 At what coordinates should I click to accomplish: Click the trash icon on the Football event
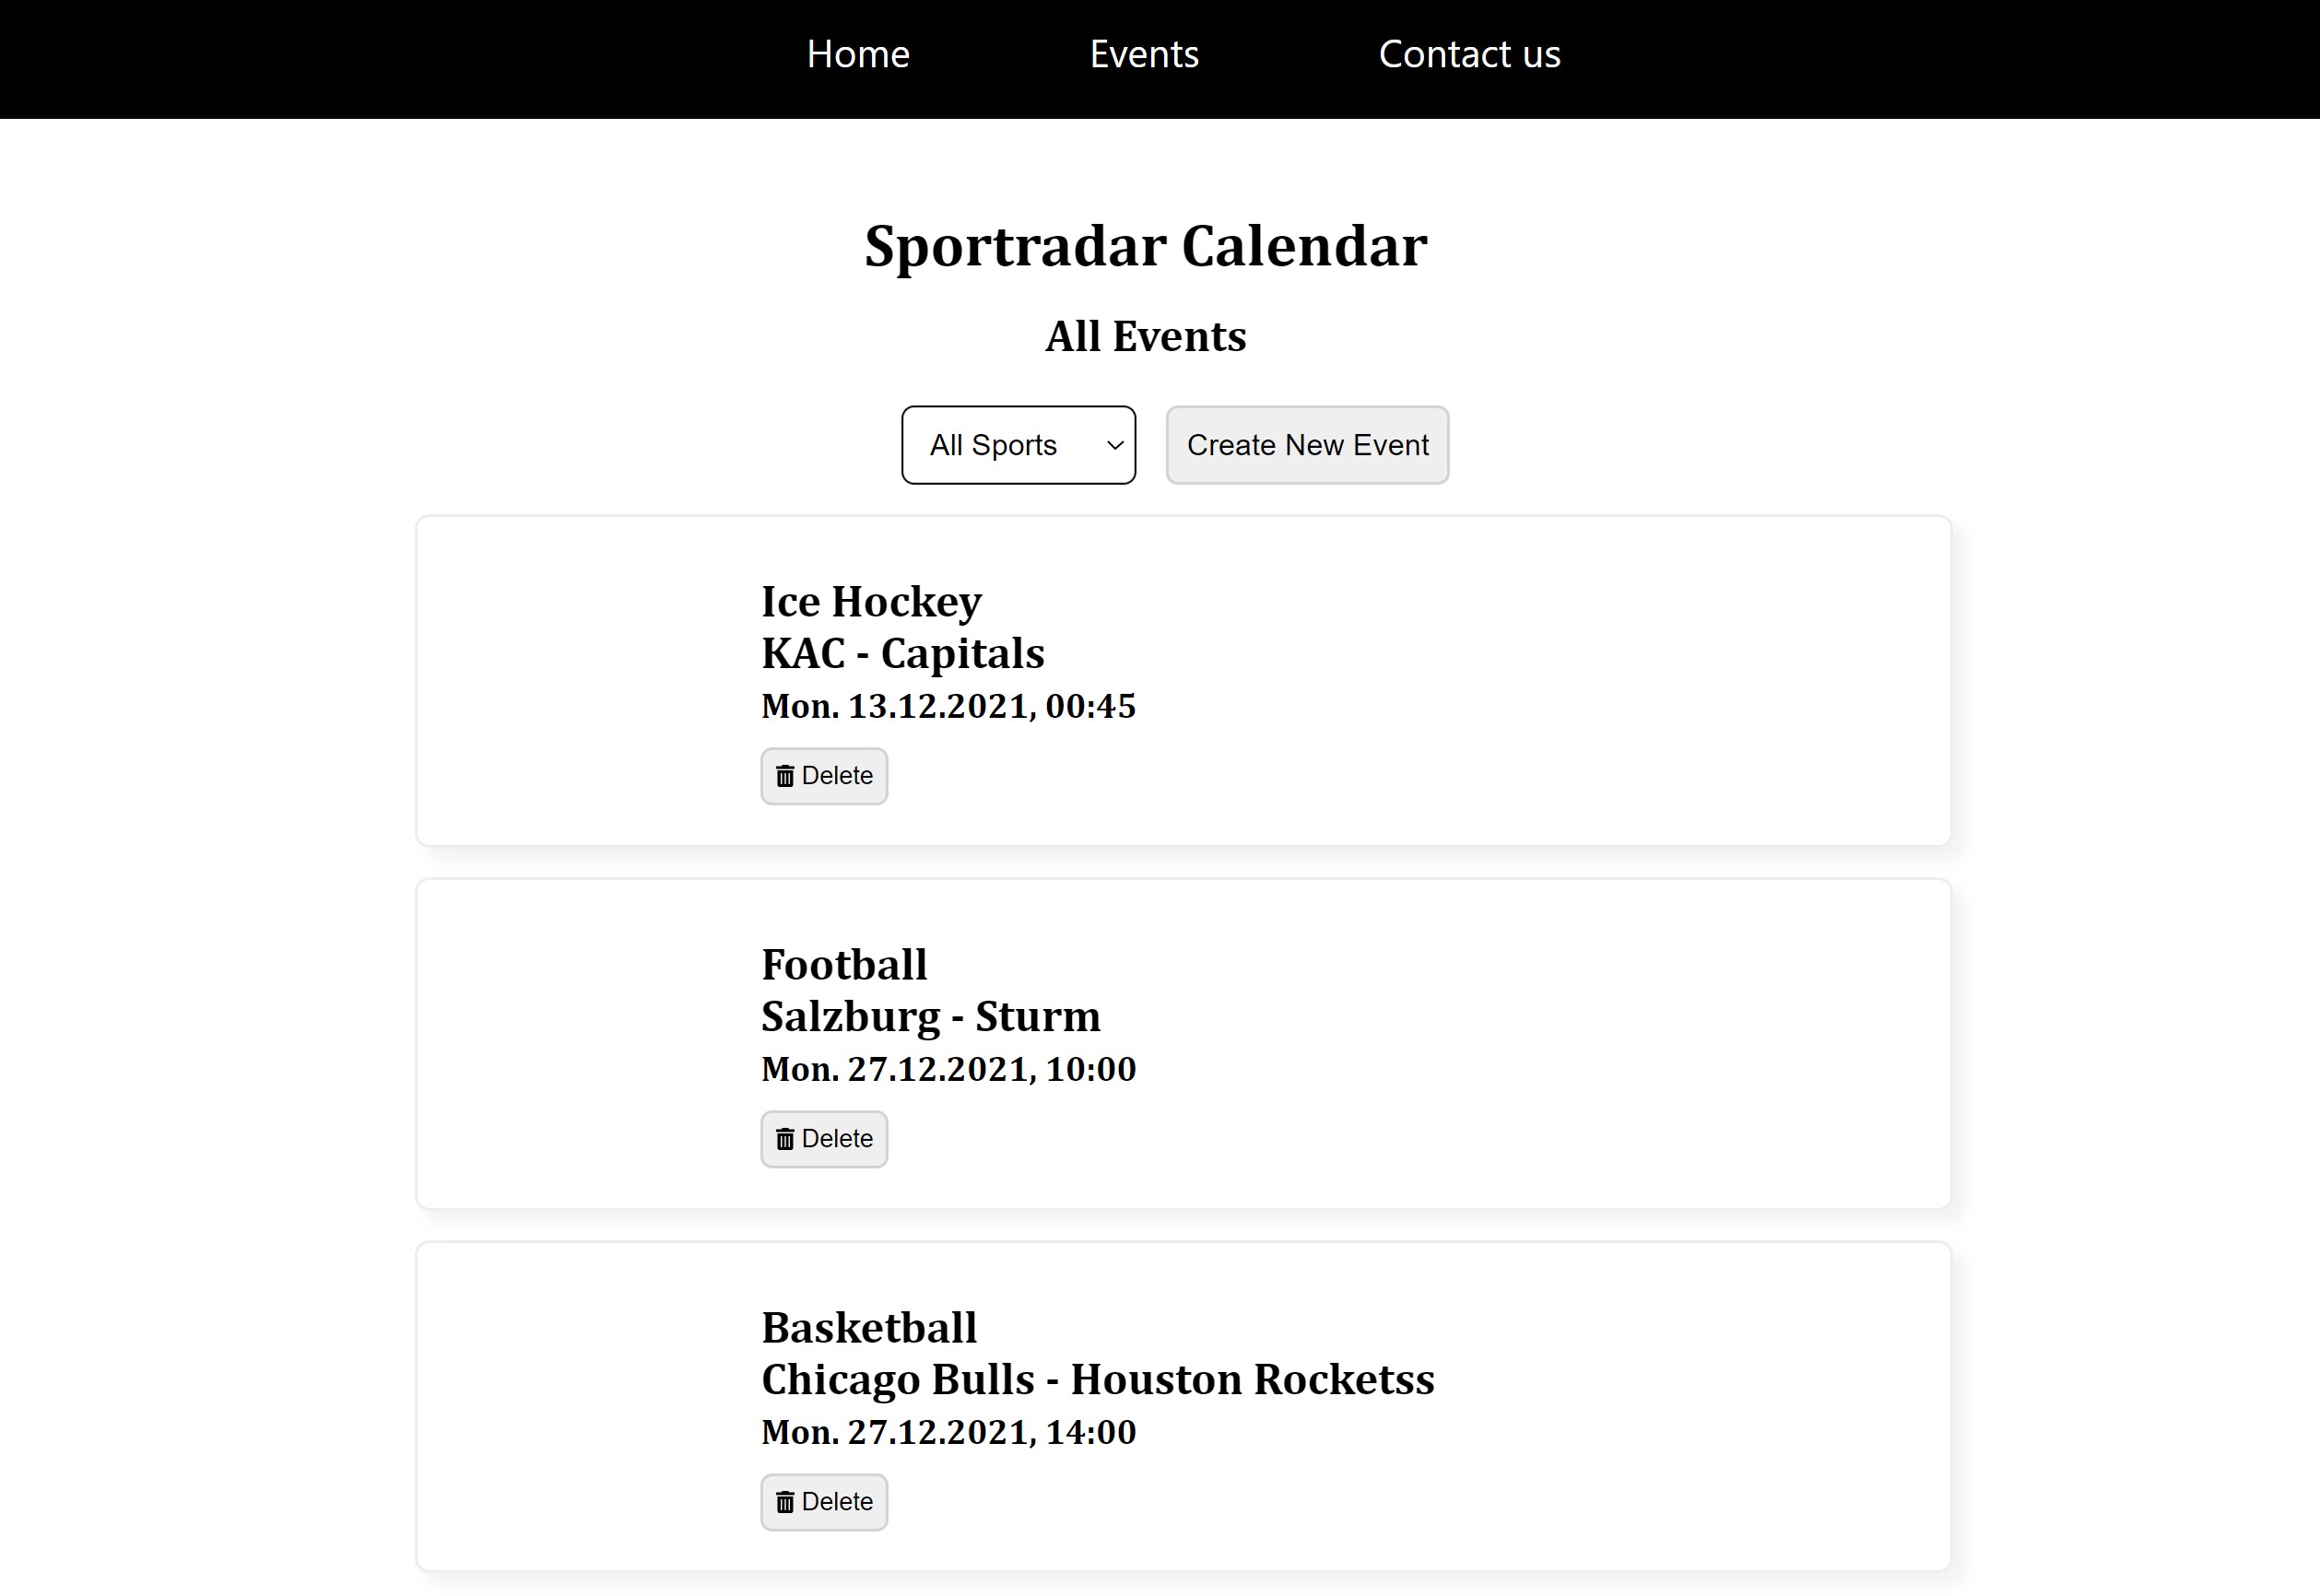click(x=785, y=1139)
